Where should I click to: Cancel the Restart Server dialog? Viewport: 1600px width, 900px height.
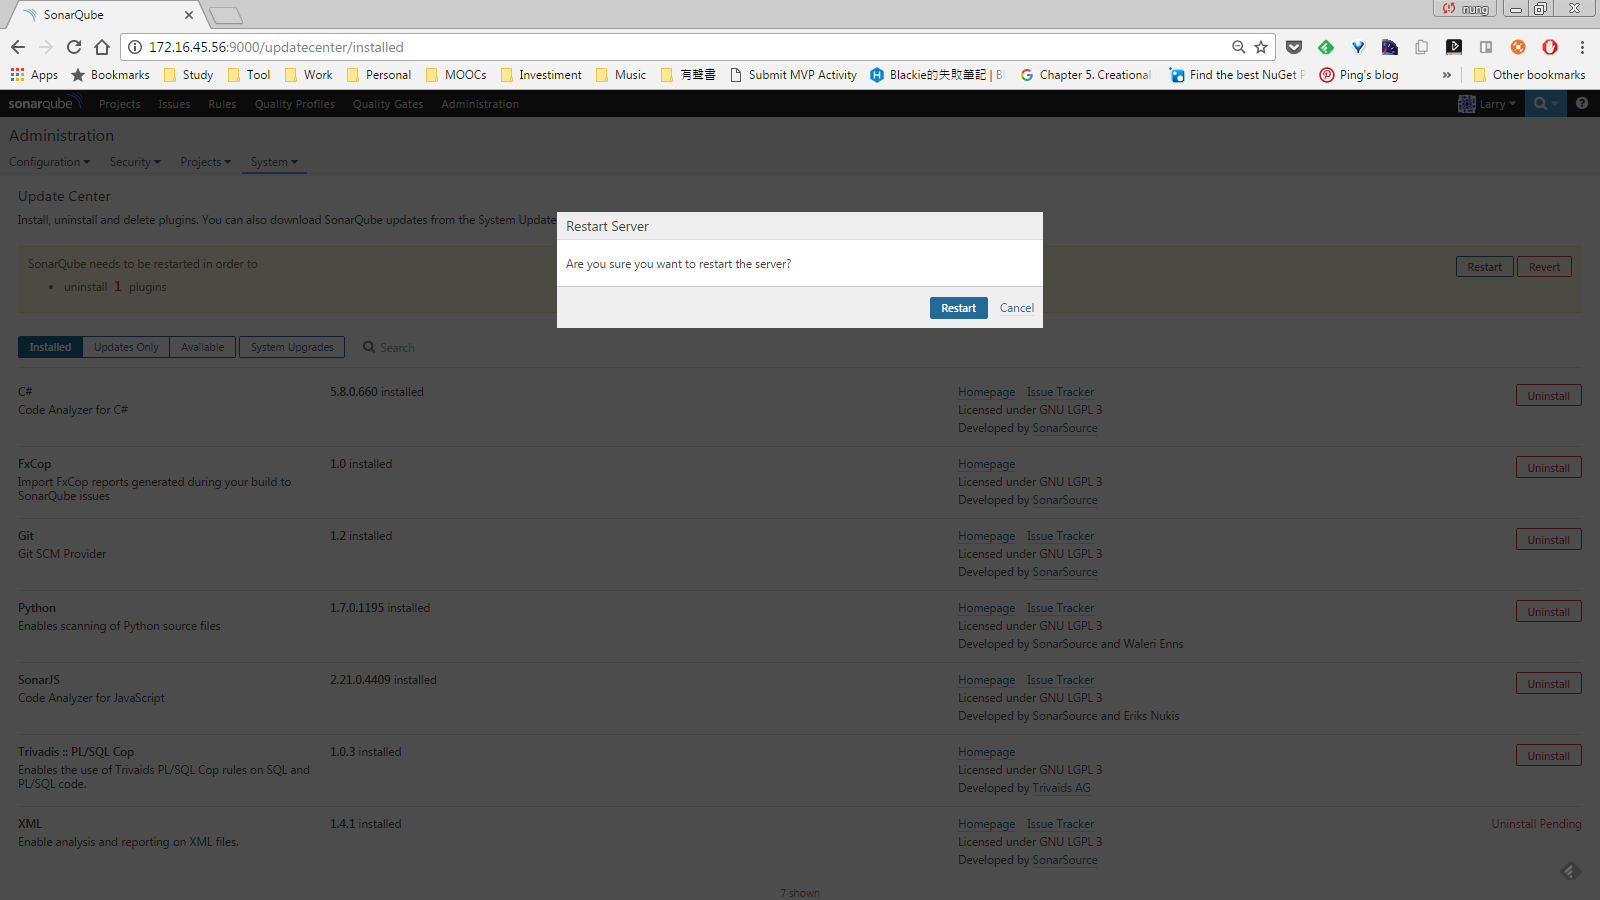pyautogui.click(x=1016, y=308)
